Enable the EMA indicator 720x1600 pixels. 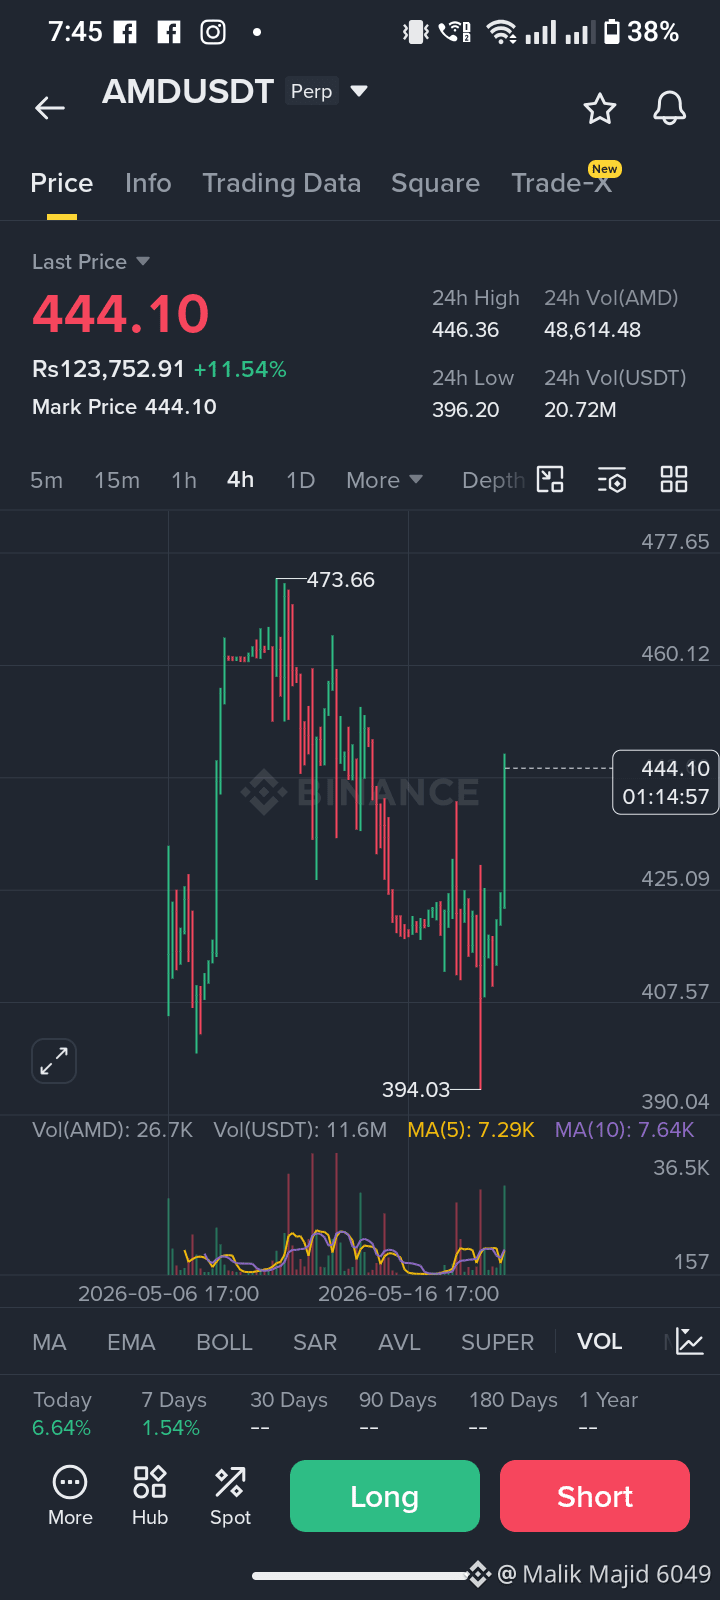[131, 1342]
